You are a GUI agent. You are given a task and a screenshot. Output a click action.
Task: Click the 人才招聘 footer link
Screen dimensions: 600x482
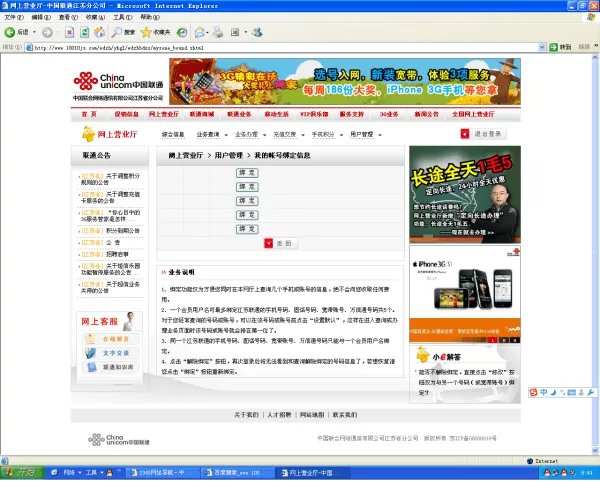tap(279, 415)
